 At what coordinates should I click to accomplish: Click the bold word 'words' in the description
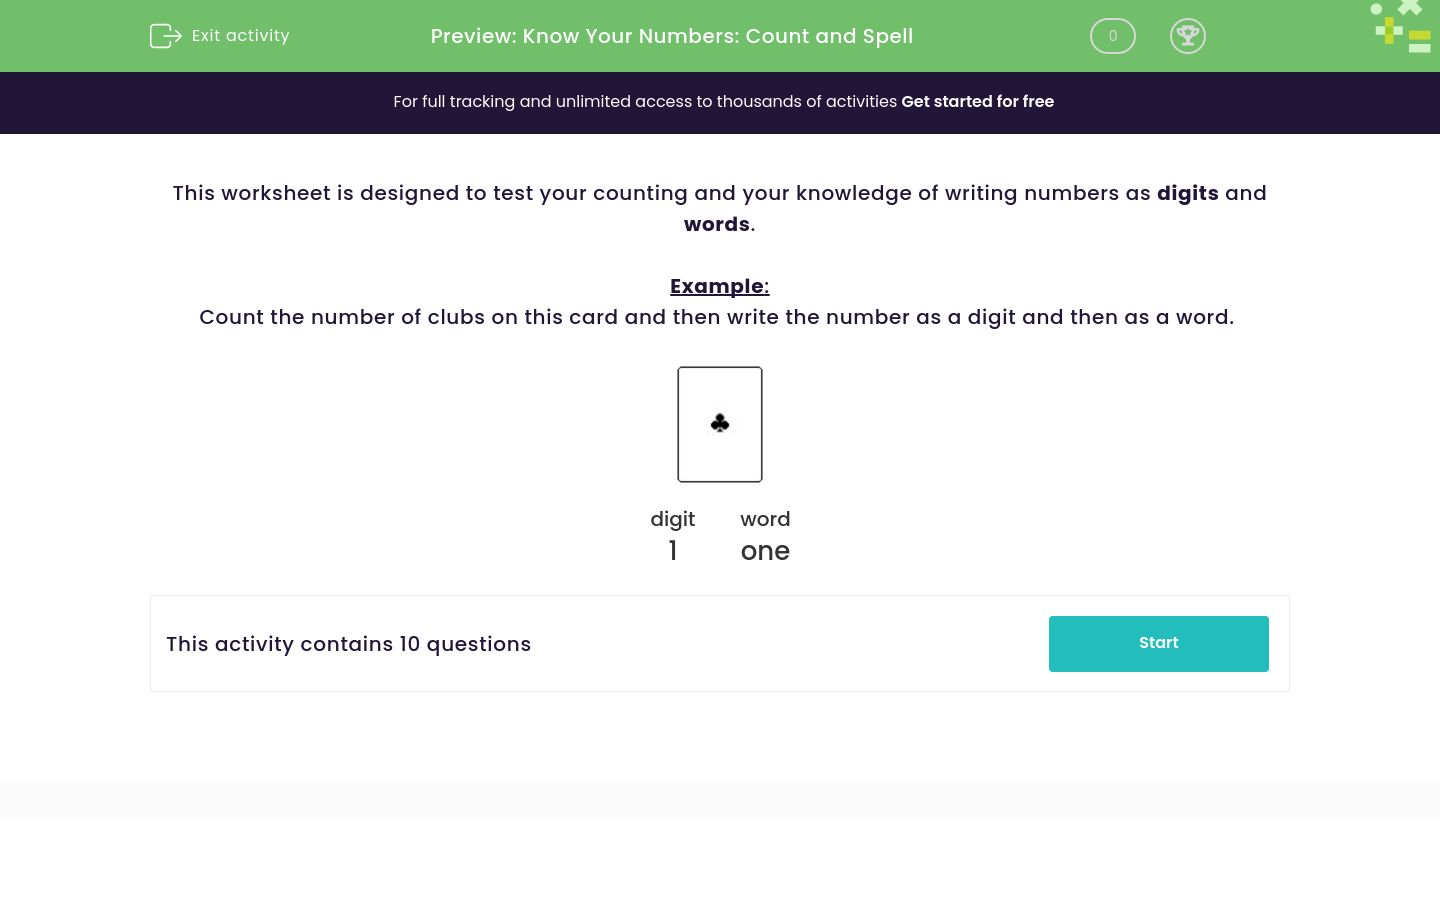[x=716, y=224]
